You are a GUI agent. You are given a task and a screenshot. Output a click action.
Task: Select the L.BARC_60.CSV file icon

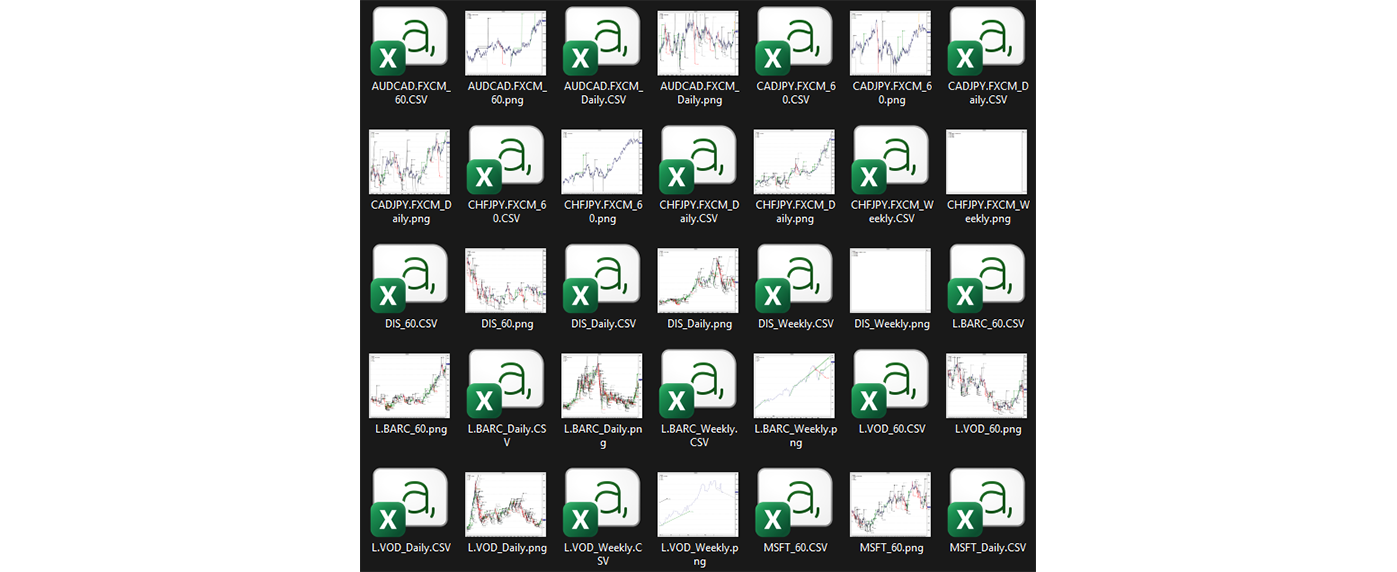tap(987, 280)
